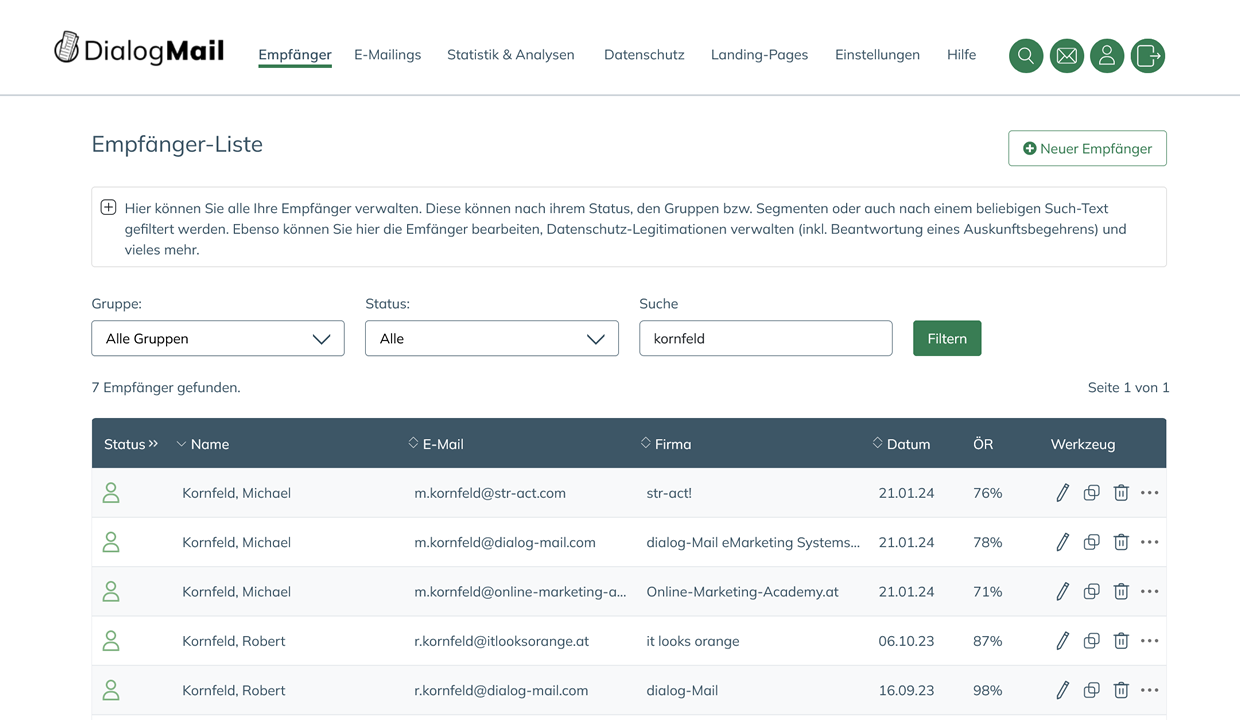1240x720 pixels.
Task: Delete the m.kornfeld@str-act.com recipient
Action: tap(1121, 493)
